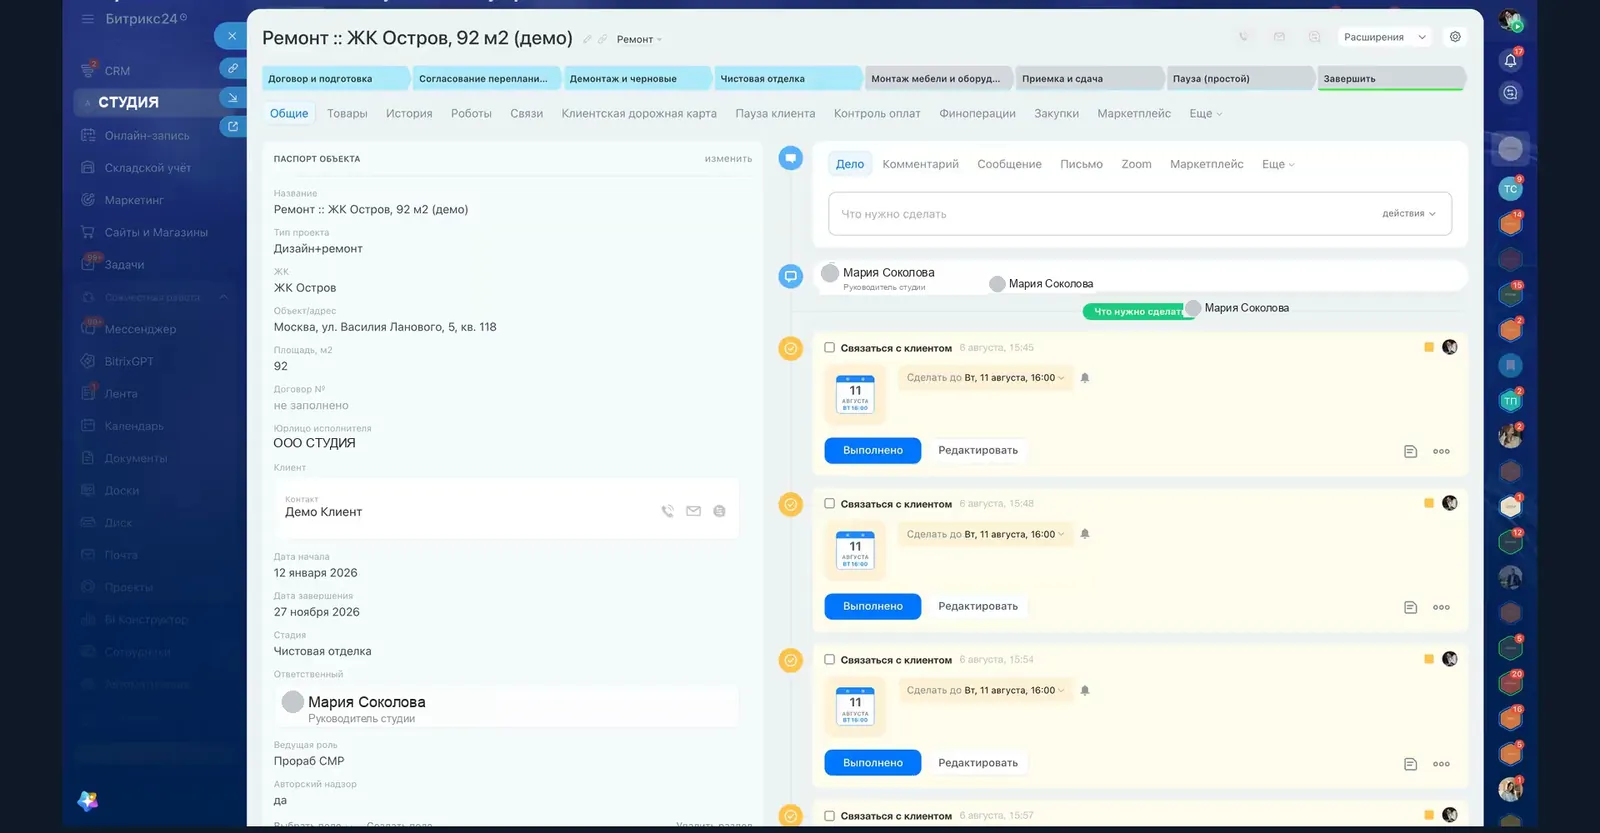Screen dimensions: 1600x833
Task: Open note icon in 15:48 task
Action: pyautogui.click(x=1410, y=607)
